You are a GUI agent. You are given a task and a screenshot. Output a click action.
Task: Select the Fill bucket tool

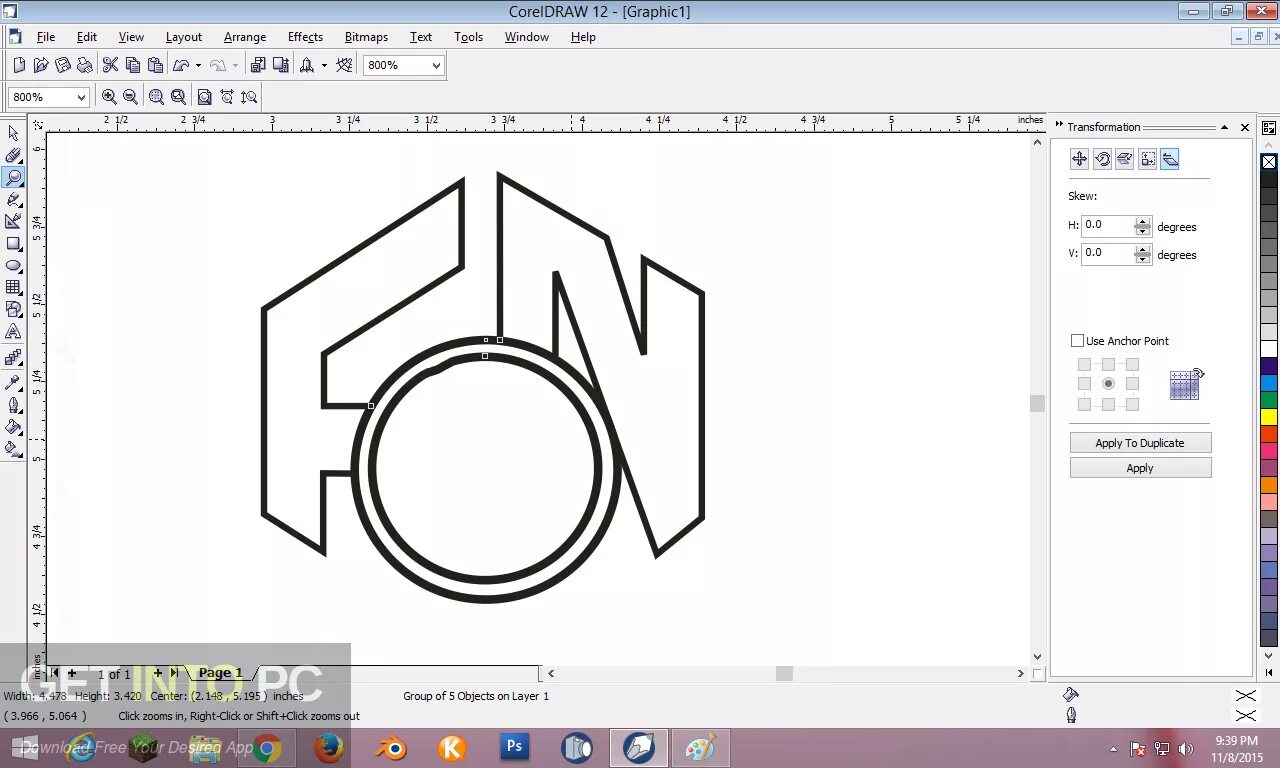(x=13, y=427)
